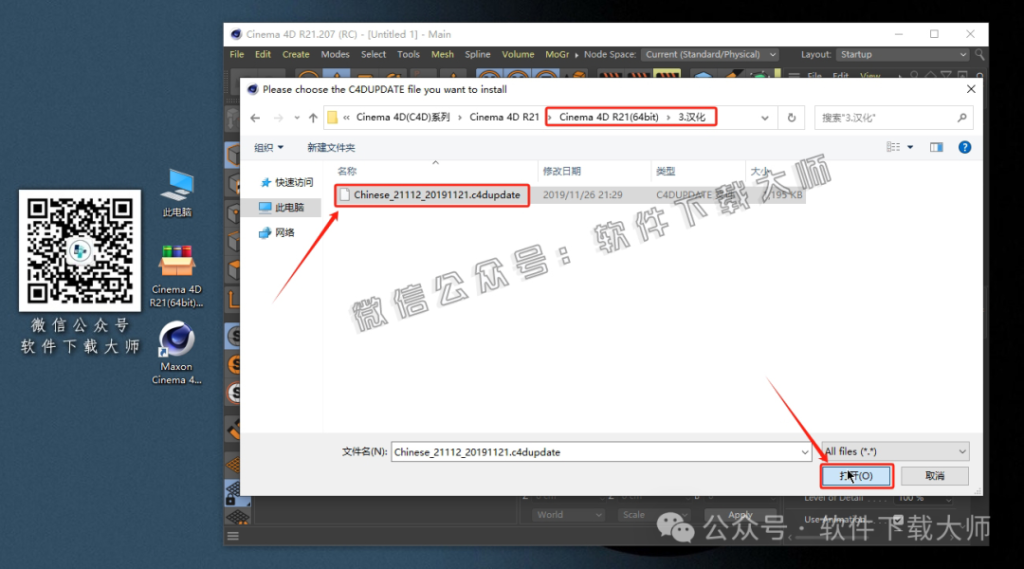This screenshot has width=1024, height=569.
Task: Sort by 名称 (Name) column header
Action: [347, 171]
